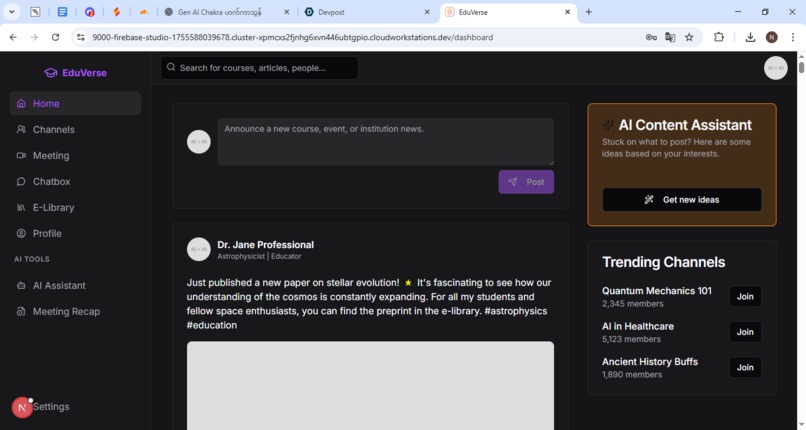Click avatar beside the announcement box
The image size is (806, 430).
[199, 142]
